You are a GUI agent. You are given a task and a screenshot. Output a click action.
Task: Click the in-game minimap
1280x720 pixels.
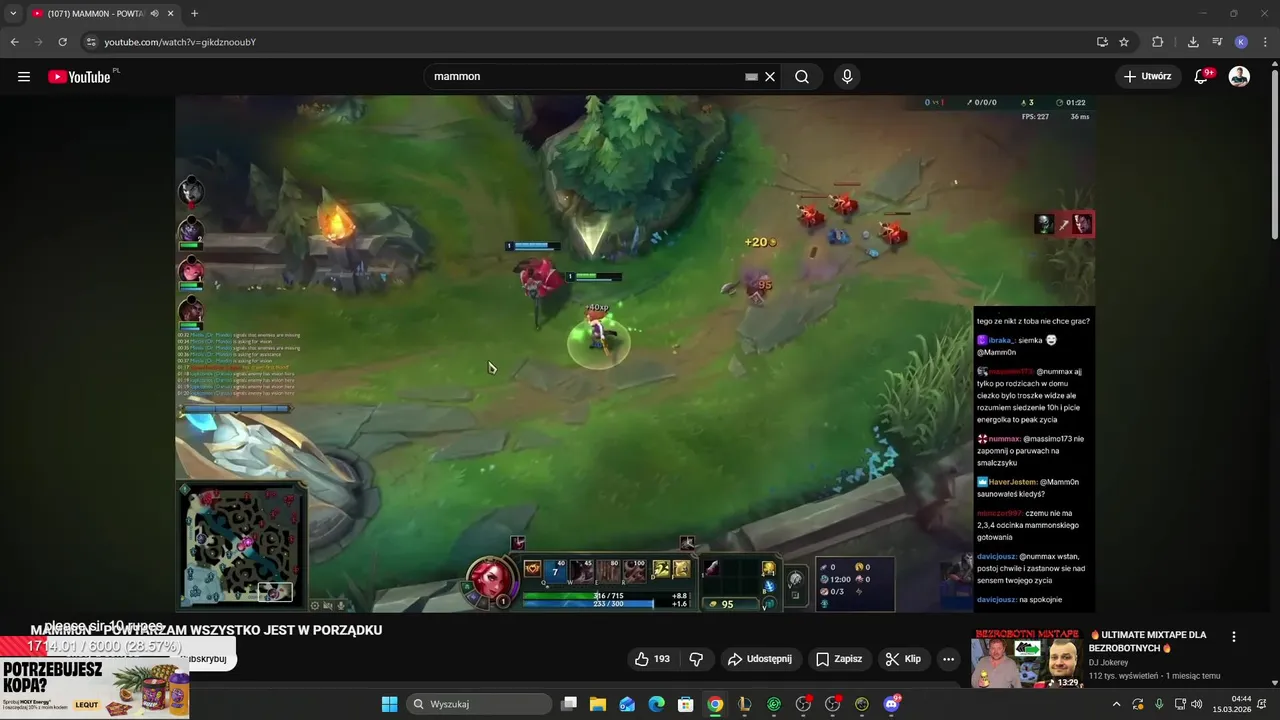[x=241, y=546]
